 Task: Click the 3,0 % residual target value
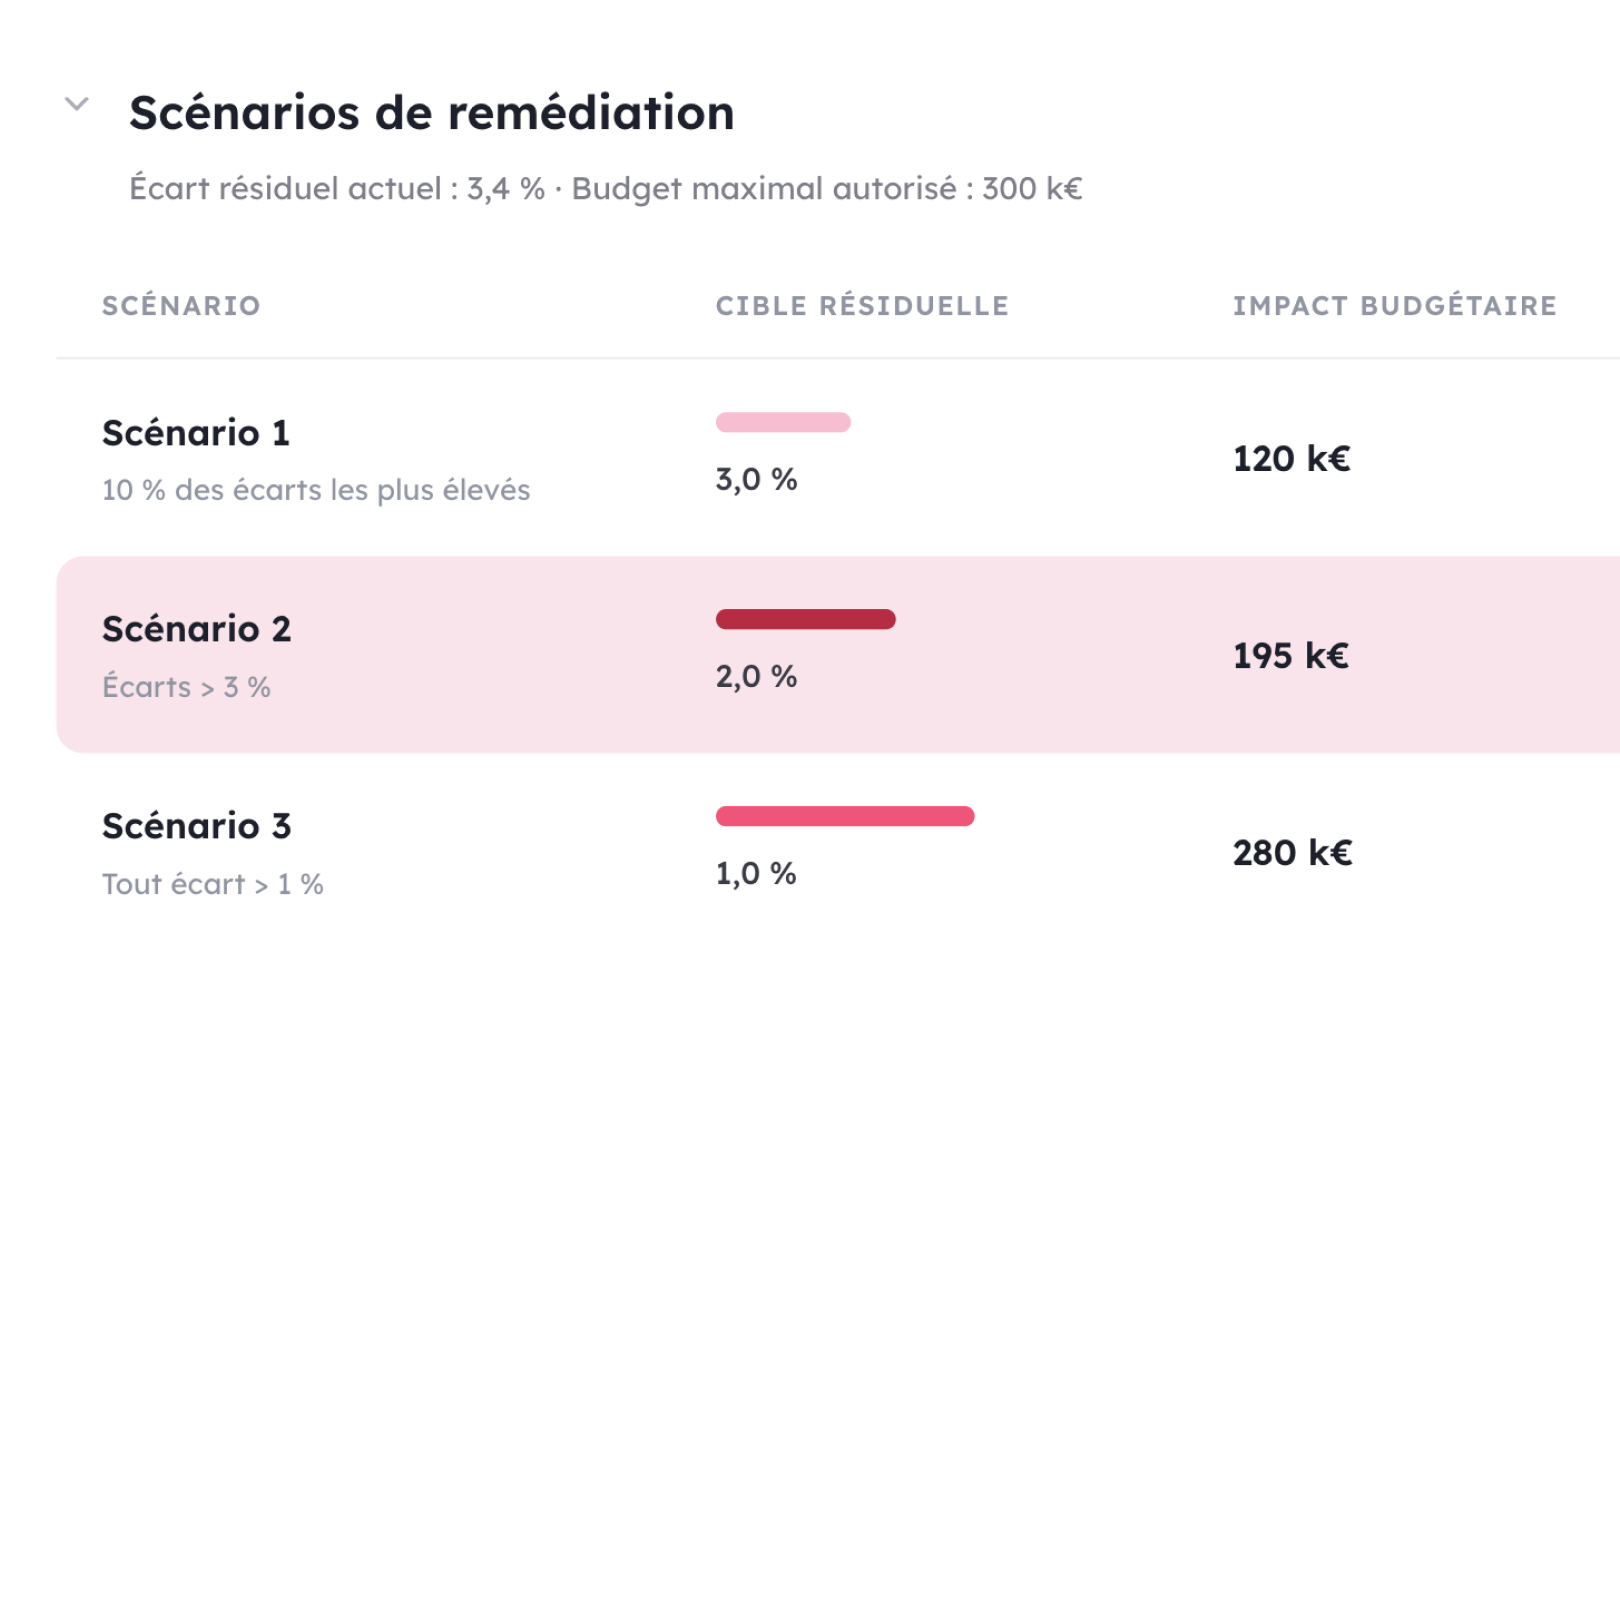pyautogui.click(x=757, y=480)
